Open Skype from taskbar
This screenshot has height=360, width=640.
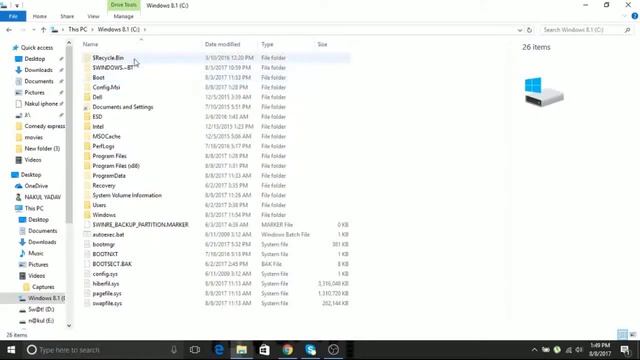310,350
